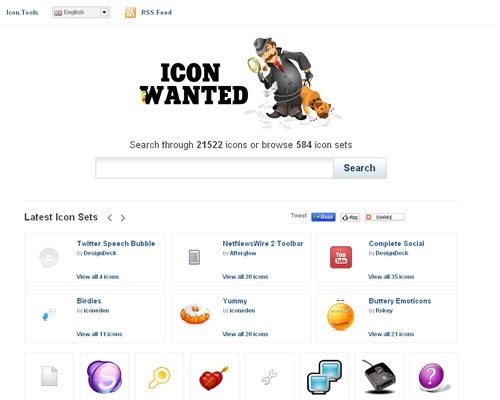
Task: Pick the red heart with arrow icon
Action: [214, 378]
